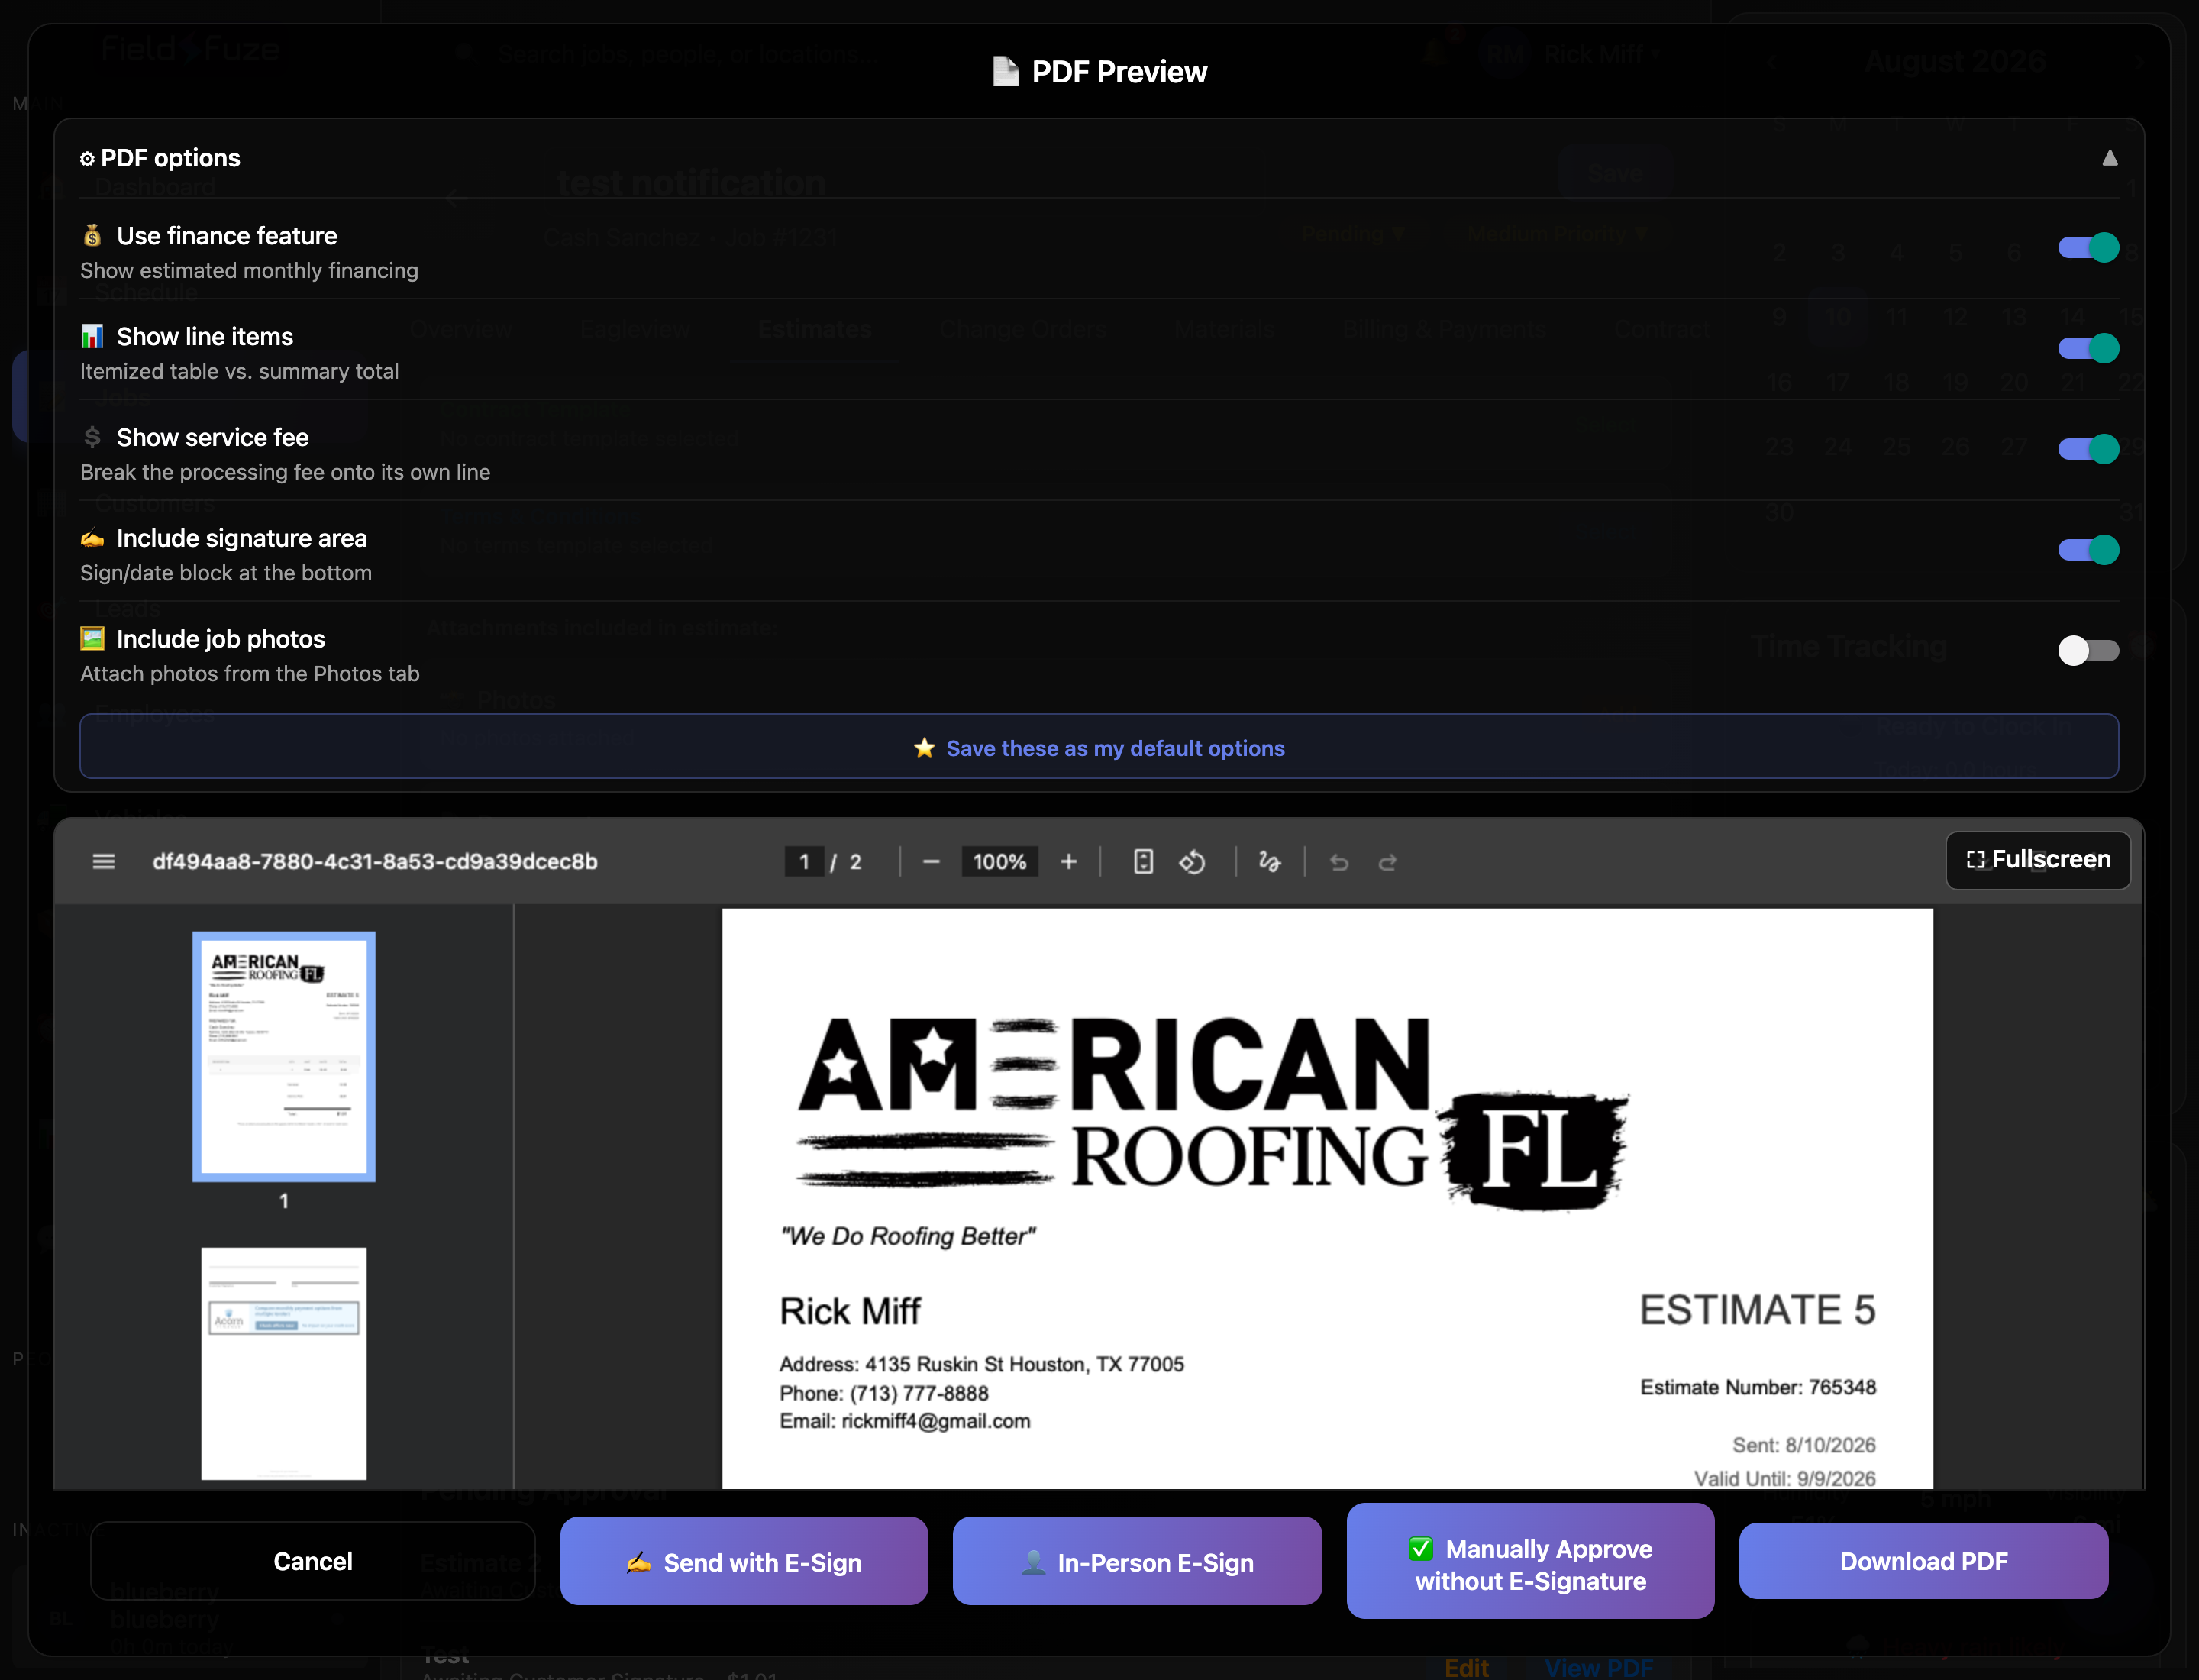Disable the Show service fee switch

pos(2088,449)
